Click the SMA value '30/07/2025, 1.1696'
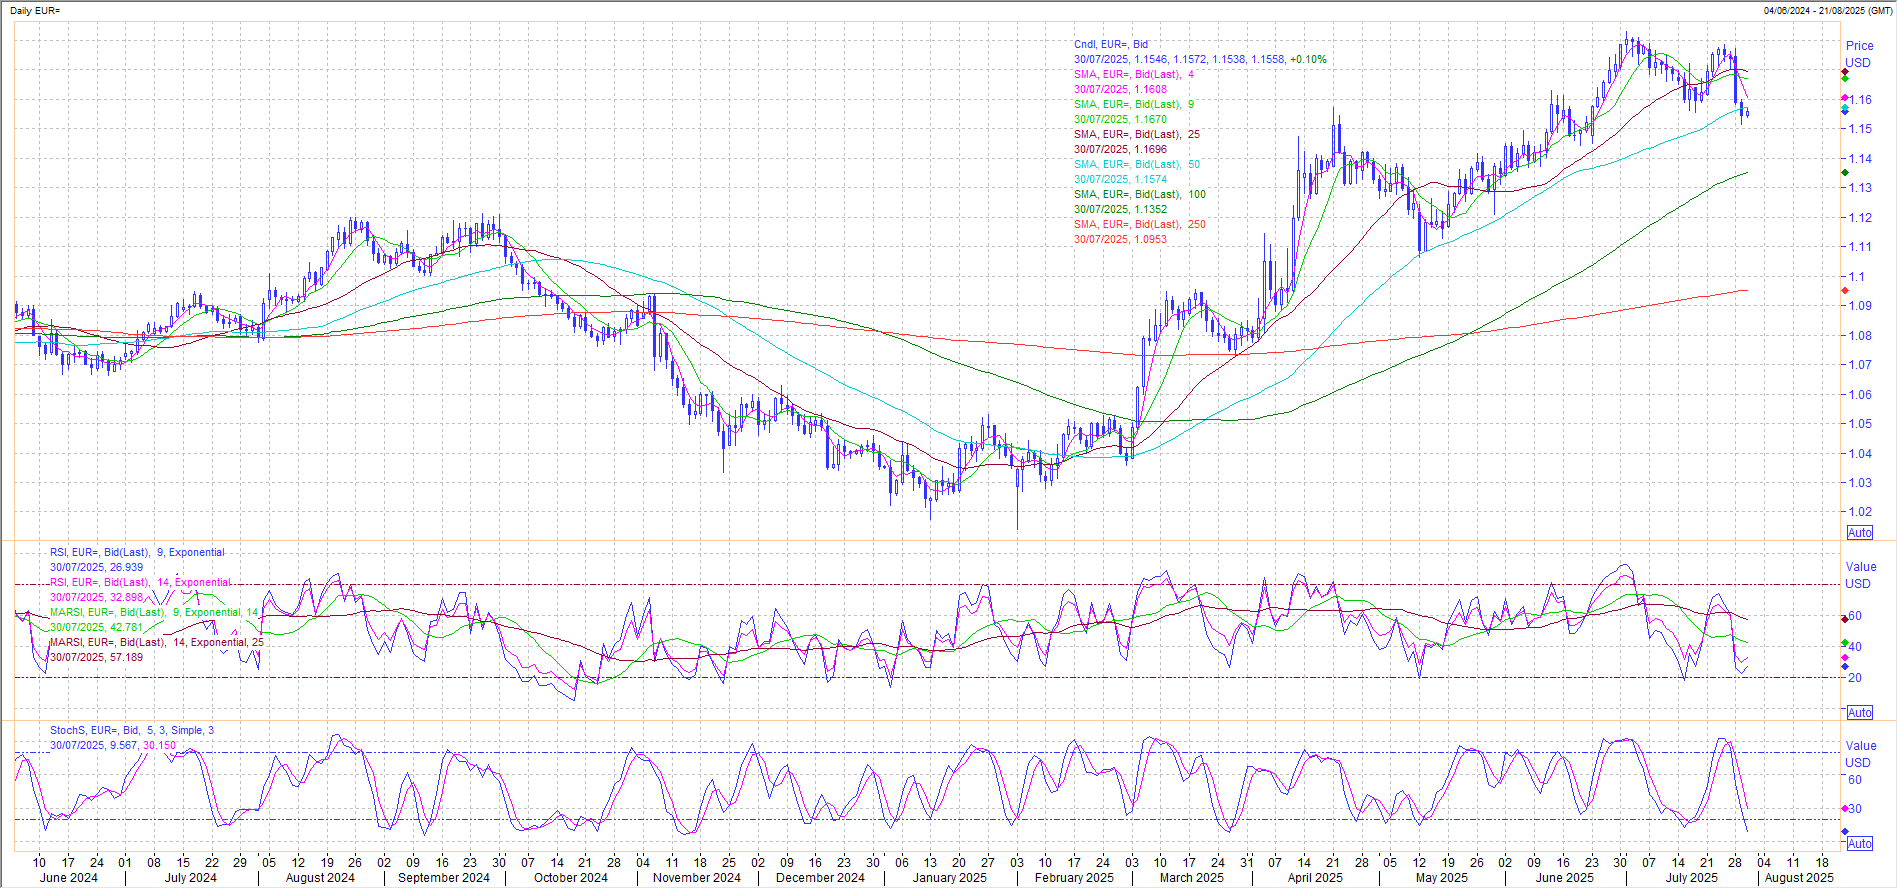 [1120, 149]
